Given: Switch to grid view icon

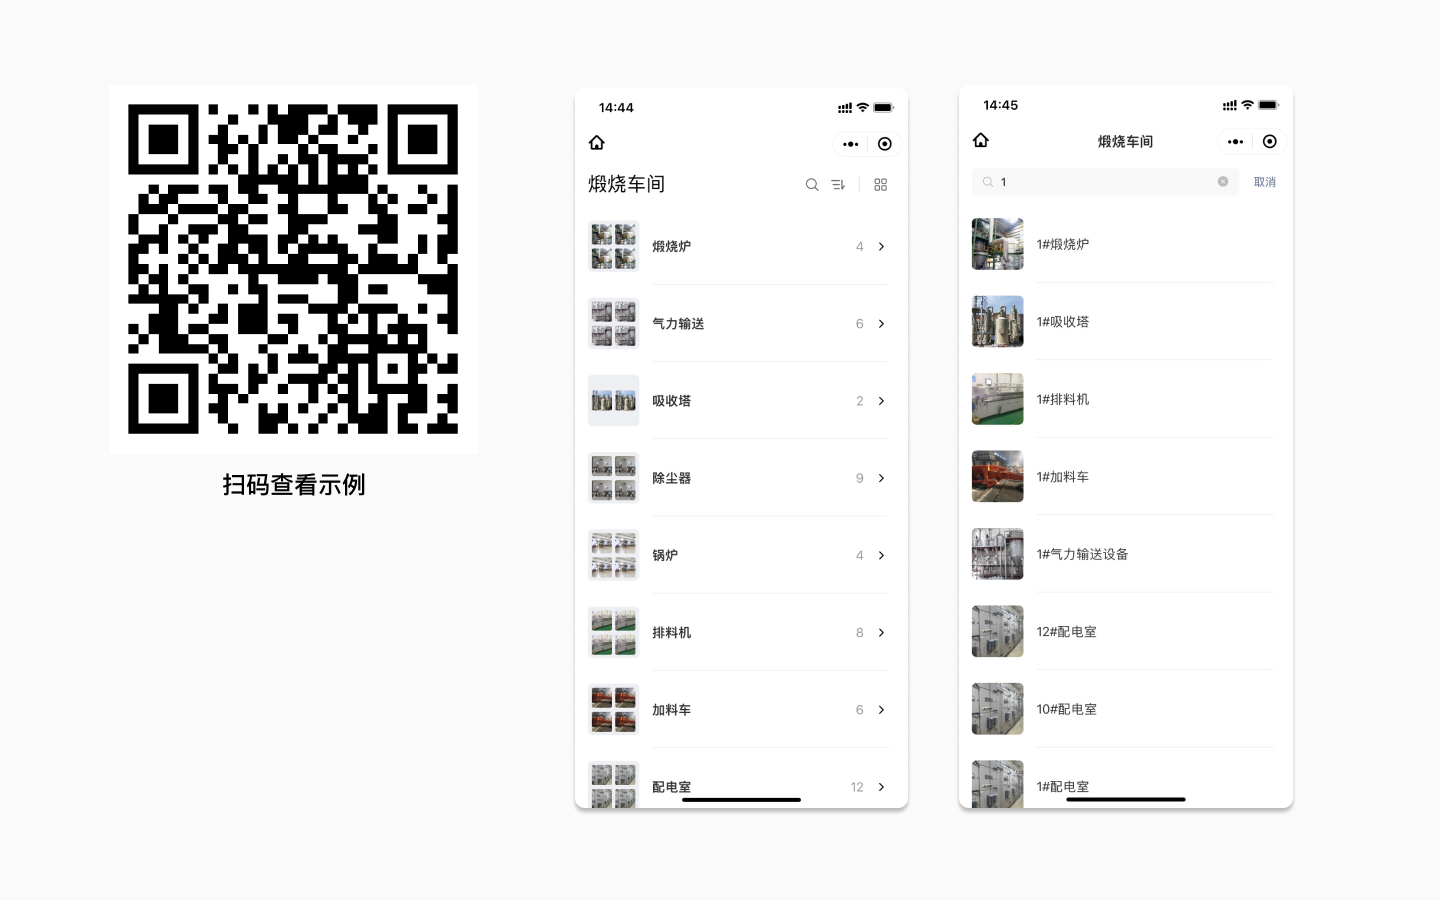Looking at the screenshot, I should click(x=881, y=185).
